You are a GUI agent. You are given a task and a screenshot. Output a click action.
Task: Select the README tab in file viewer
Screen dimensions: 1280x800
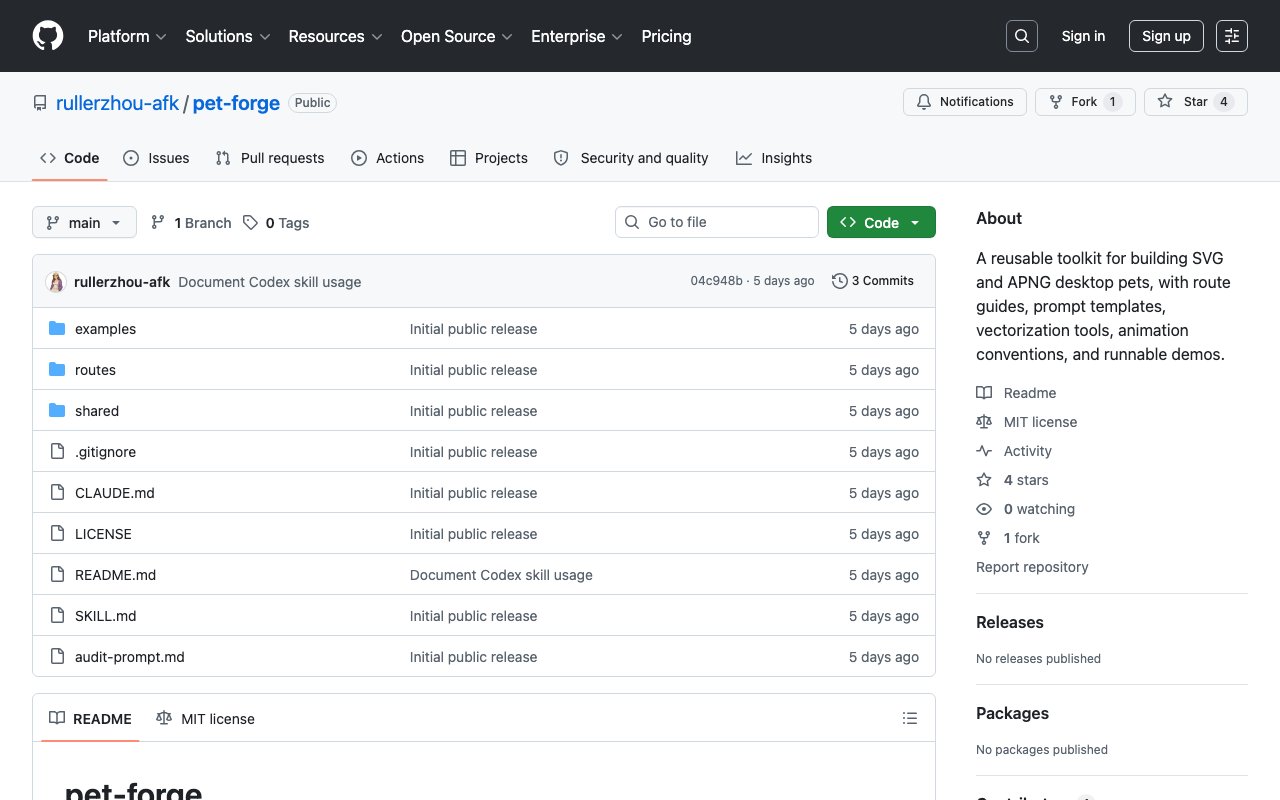[90, 718]
